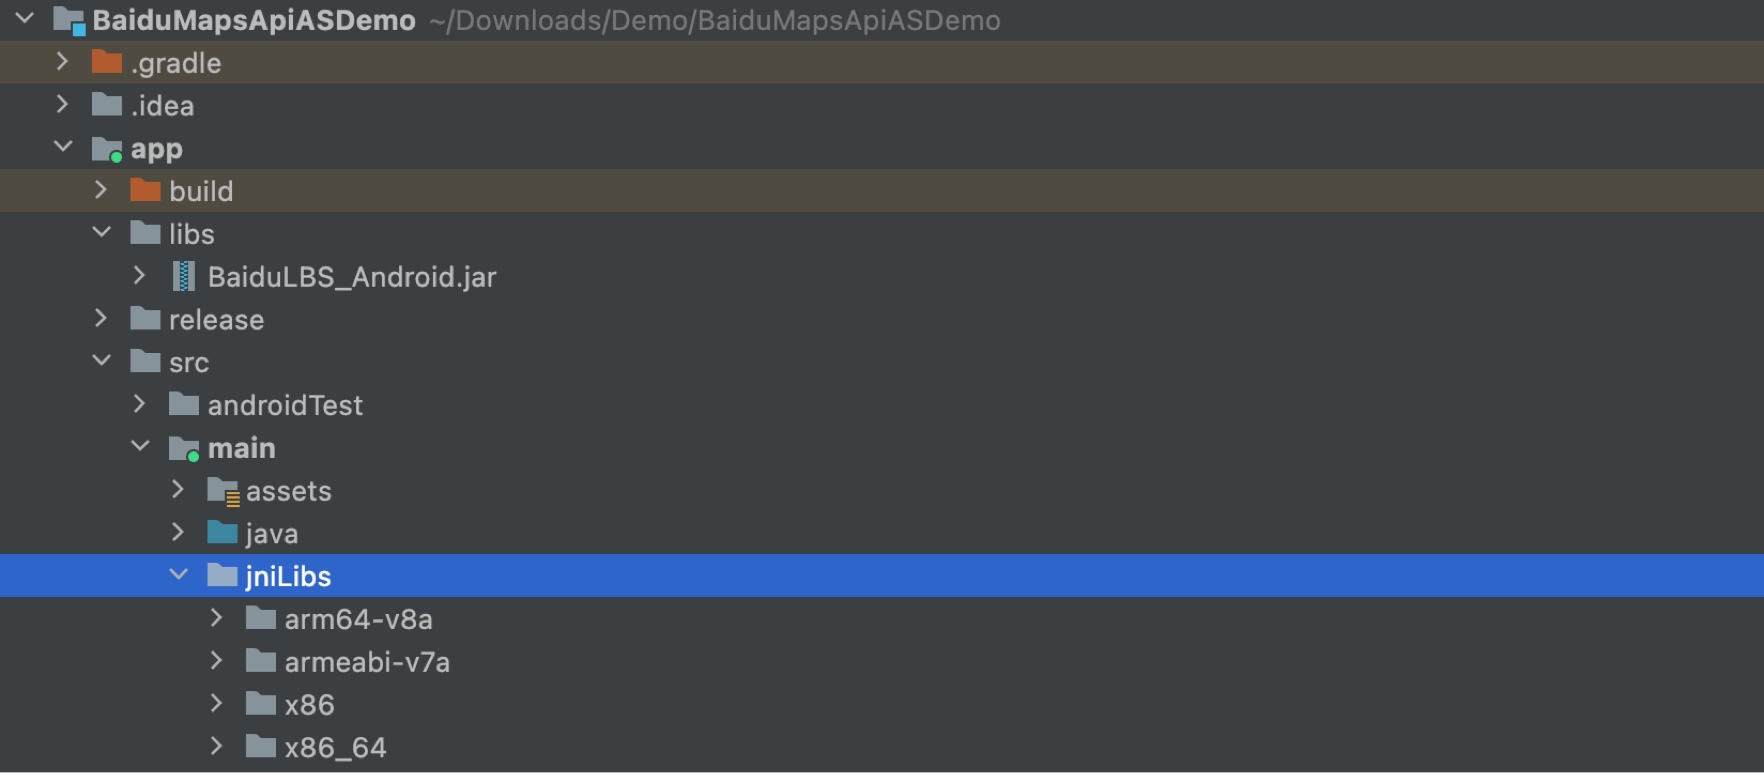Expand the .idea folder
The height and width of the screenshot is (774, 1764).
pyautogui.click(x=62, y=105)
